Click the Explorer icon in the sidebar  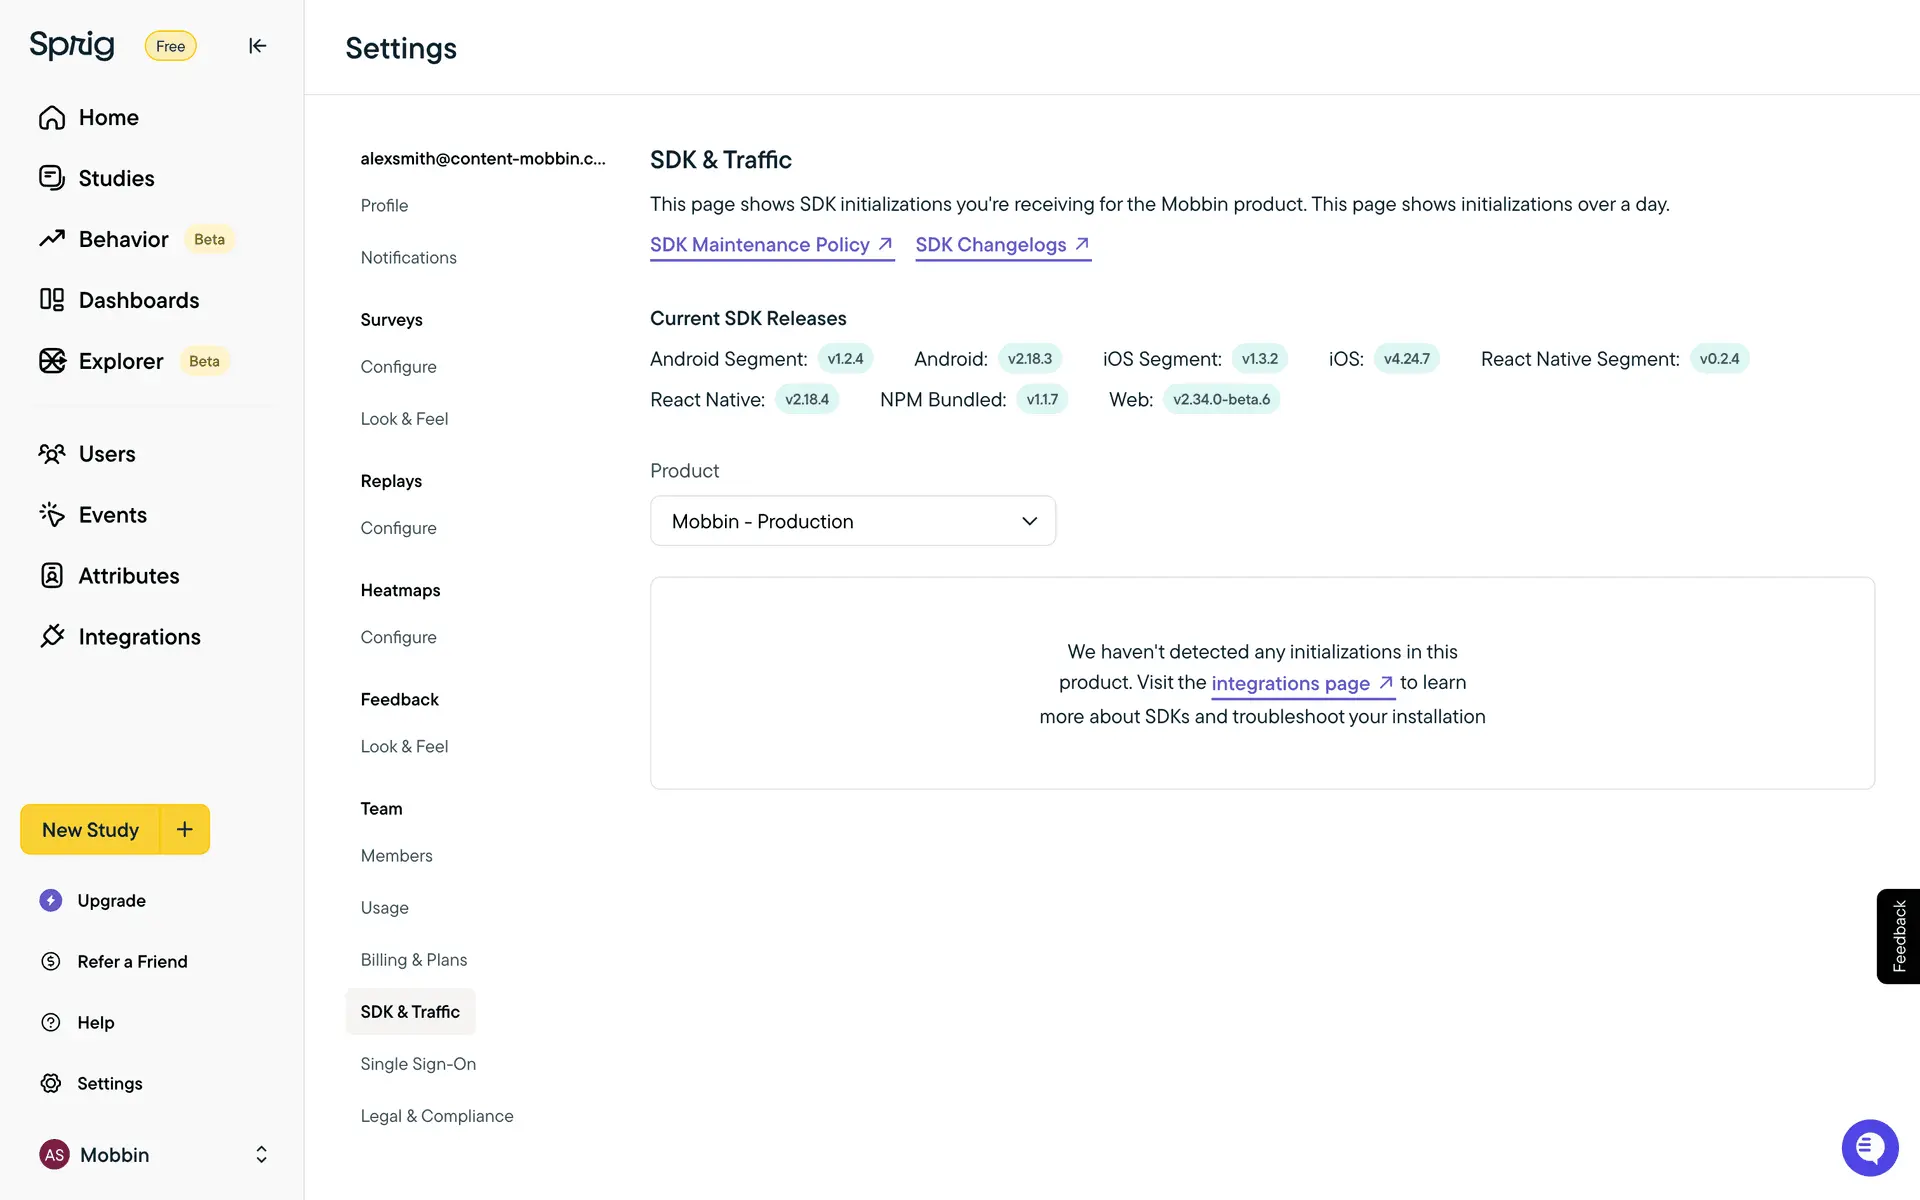tap(52, 361)
